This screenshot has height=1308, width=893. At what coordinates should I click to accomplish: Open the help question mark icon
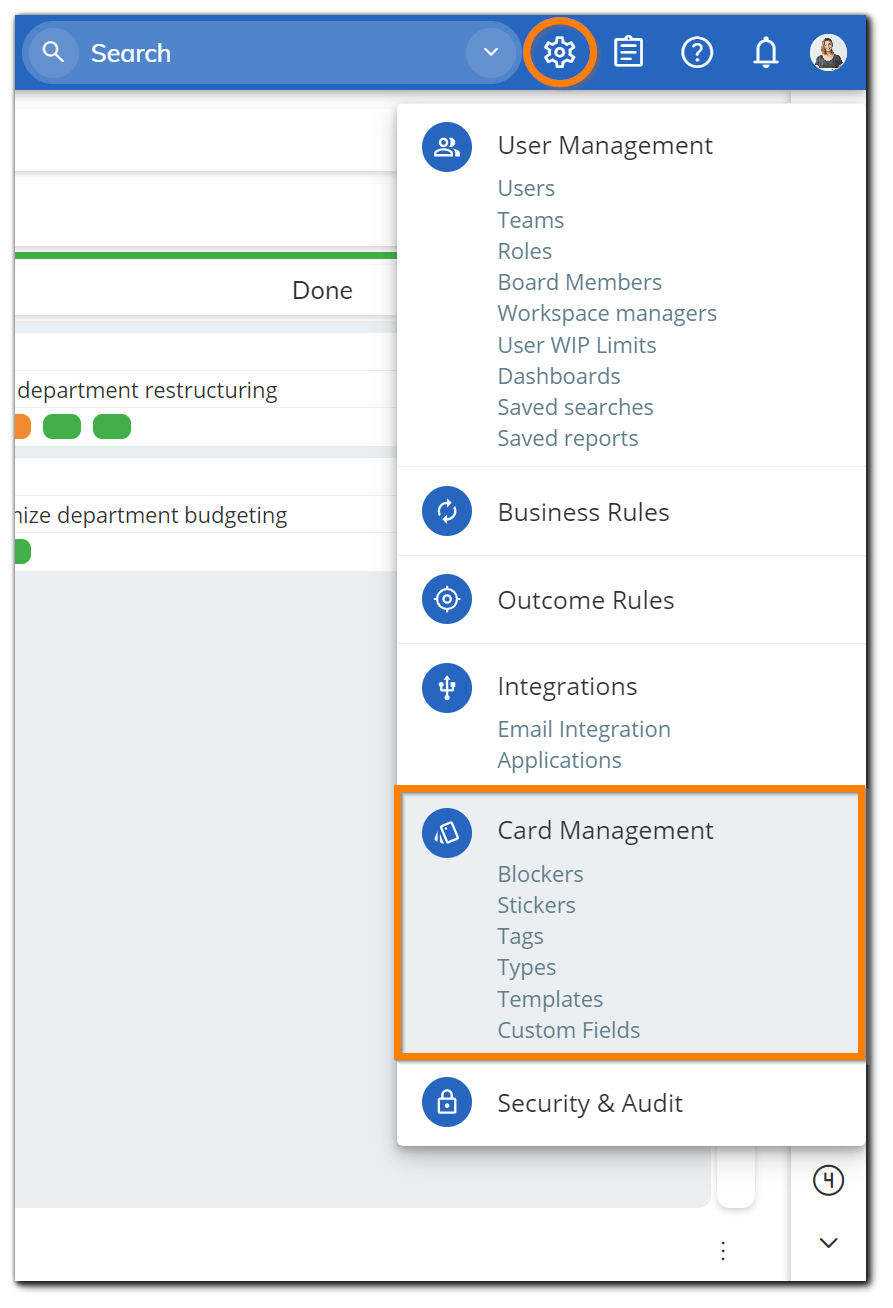pos(697,52)
